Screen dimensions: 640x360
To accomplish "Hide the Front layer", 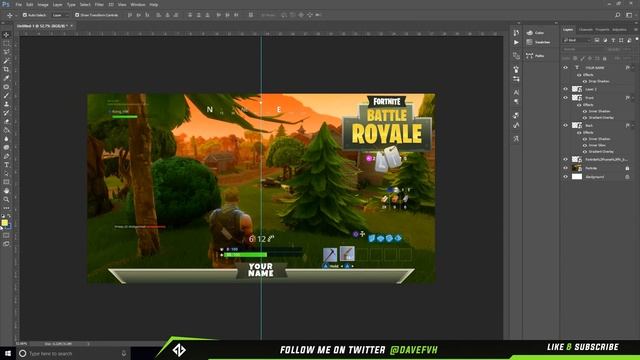I will (566, 98).
